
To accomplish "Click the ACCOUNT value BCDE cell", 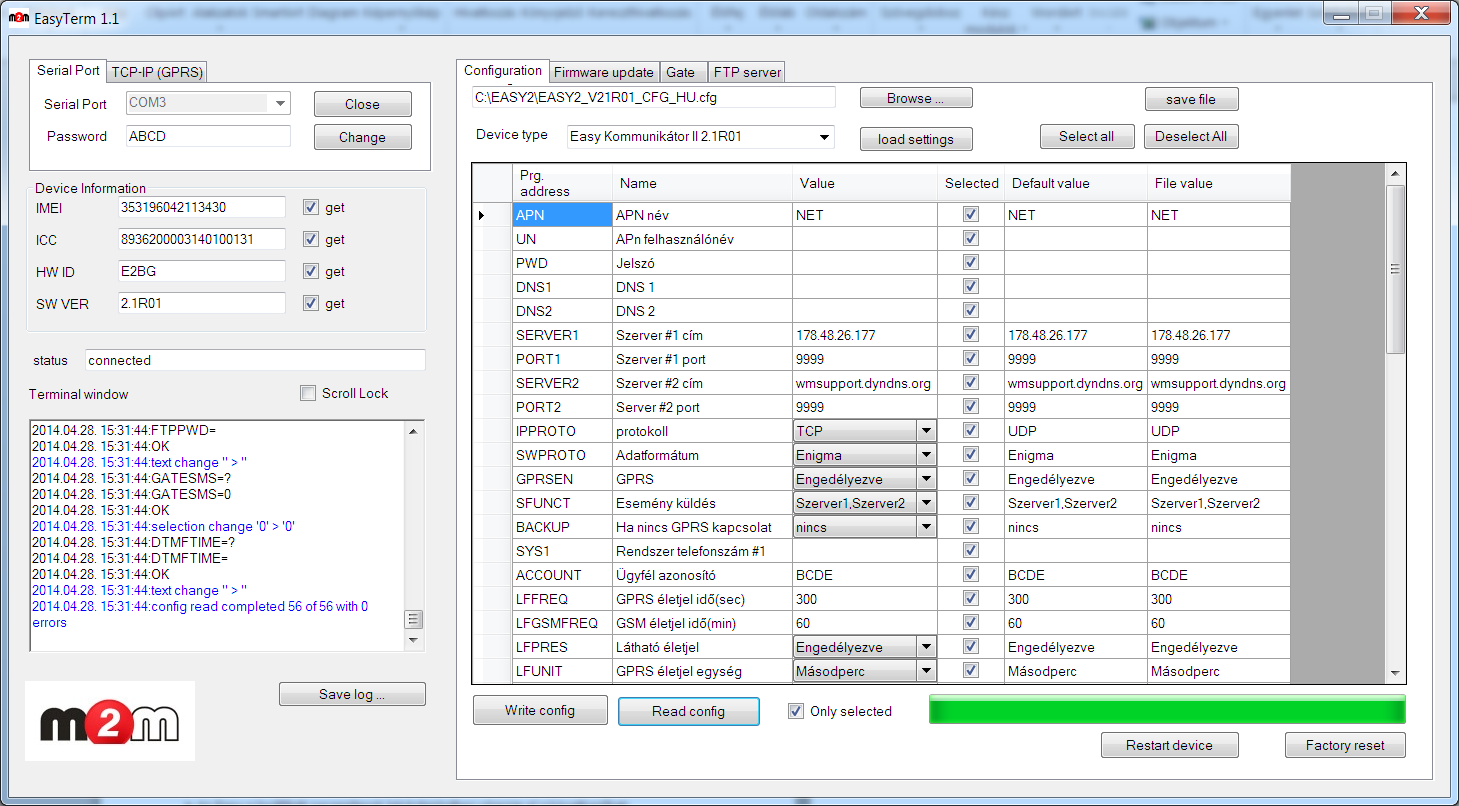I will pos(864,575).
